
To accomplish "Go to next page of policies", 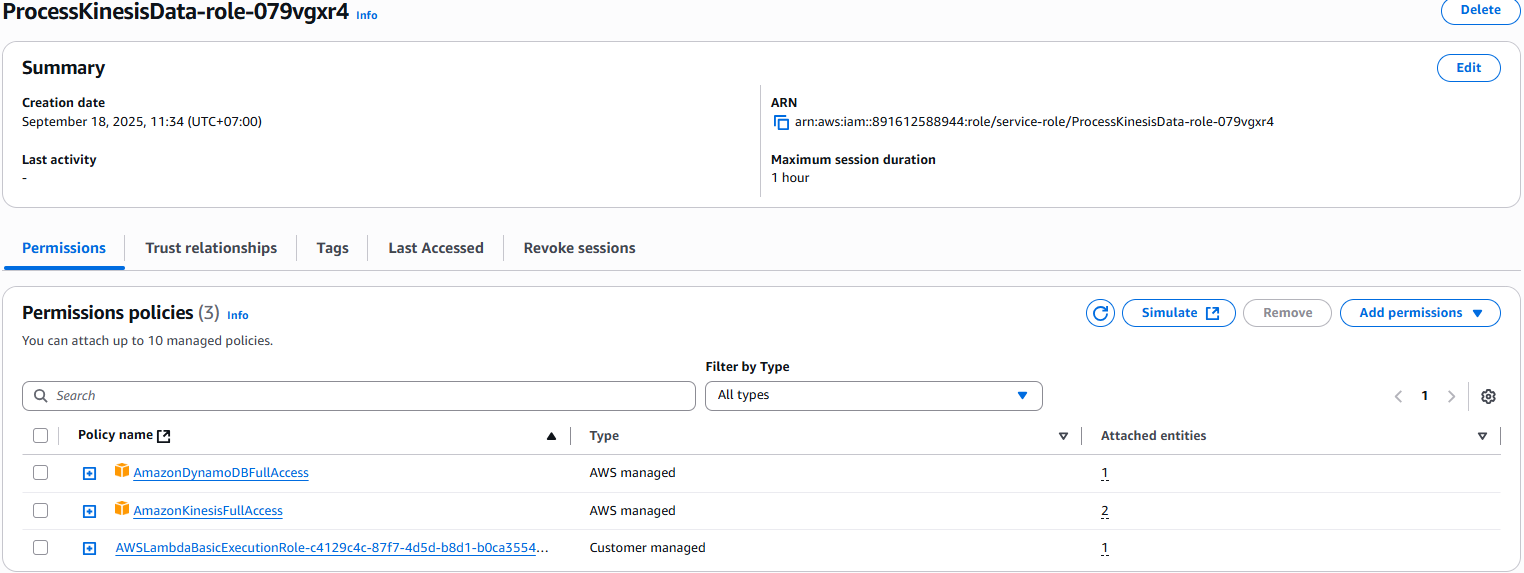I will 1451,396.
